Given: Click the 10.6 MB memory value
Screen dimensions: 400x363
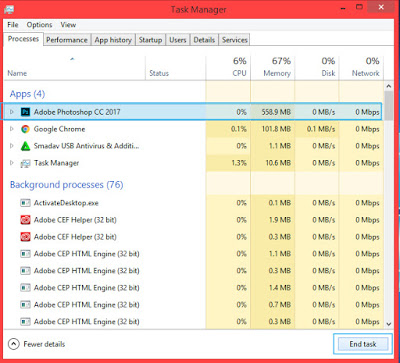Looking at the screenshot, I should pyautogui.click(x=278, y=163).
